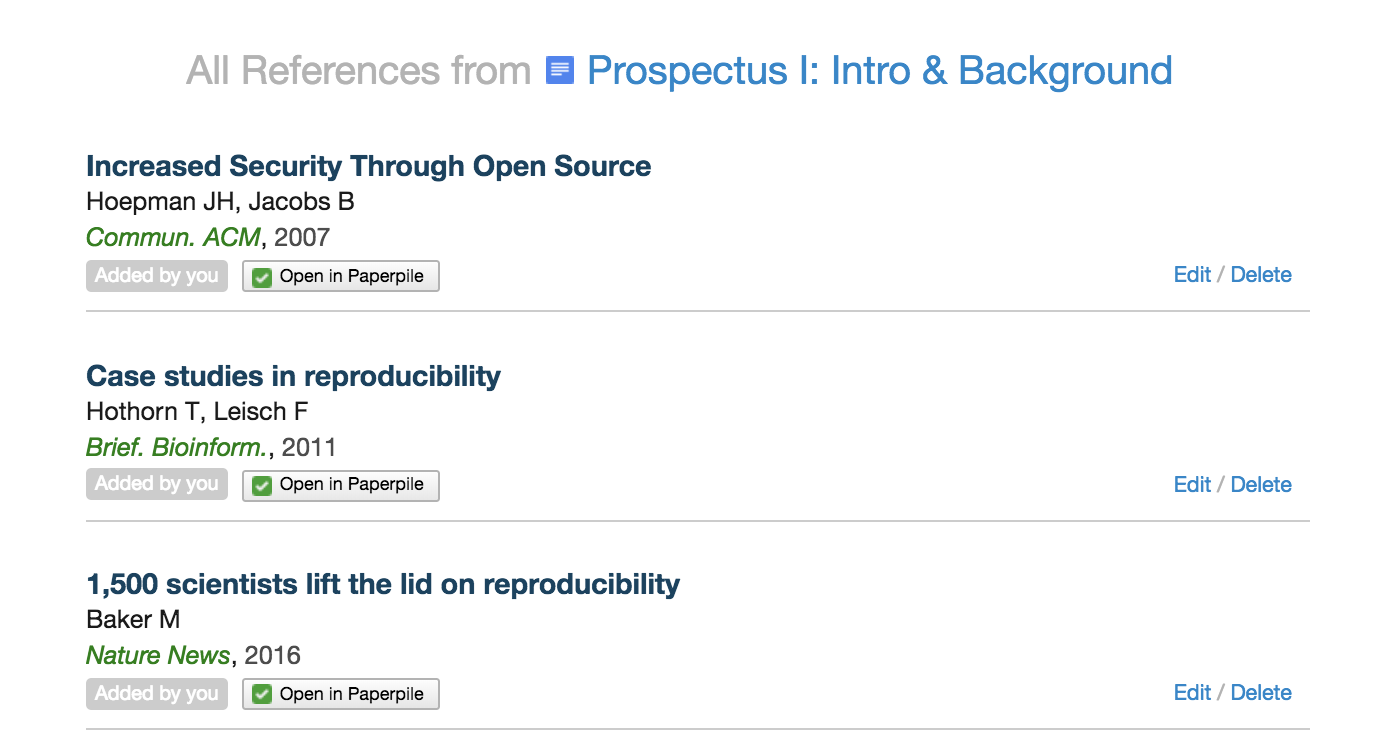This screenshot has height=756, width=1390.
Task: Open Case studies in reproducibility title
Action: coord(293,376)
